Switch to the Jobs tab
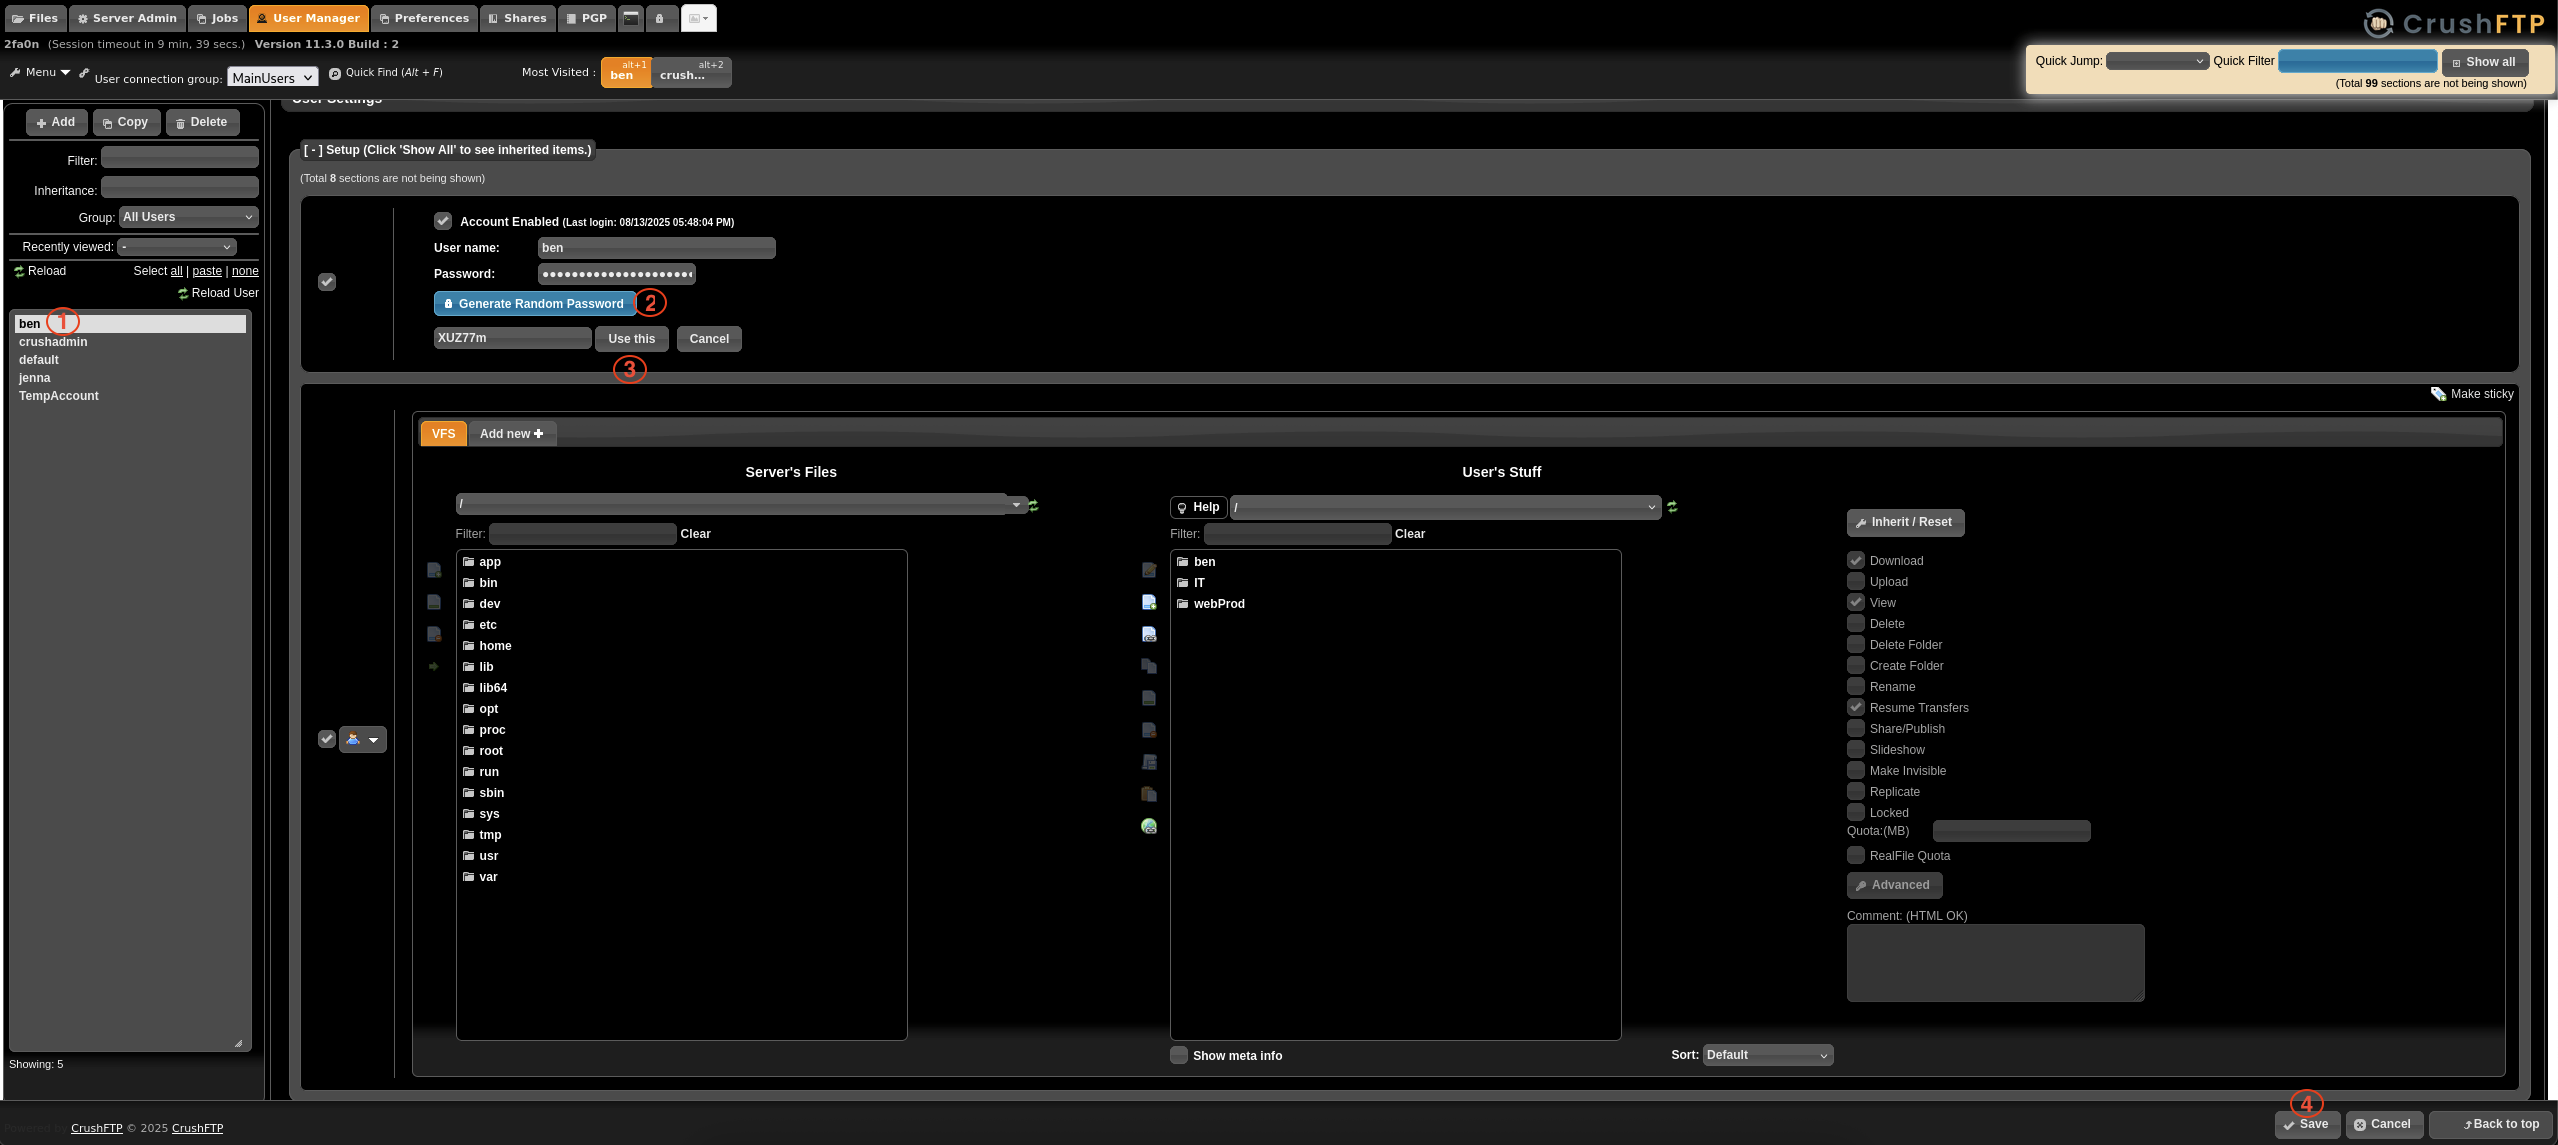 coord(217,18)
